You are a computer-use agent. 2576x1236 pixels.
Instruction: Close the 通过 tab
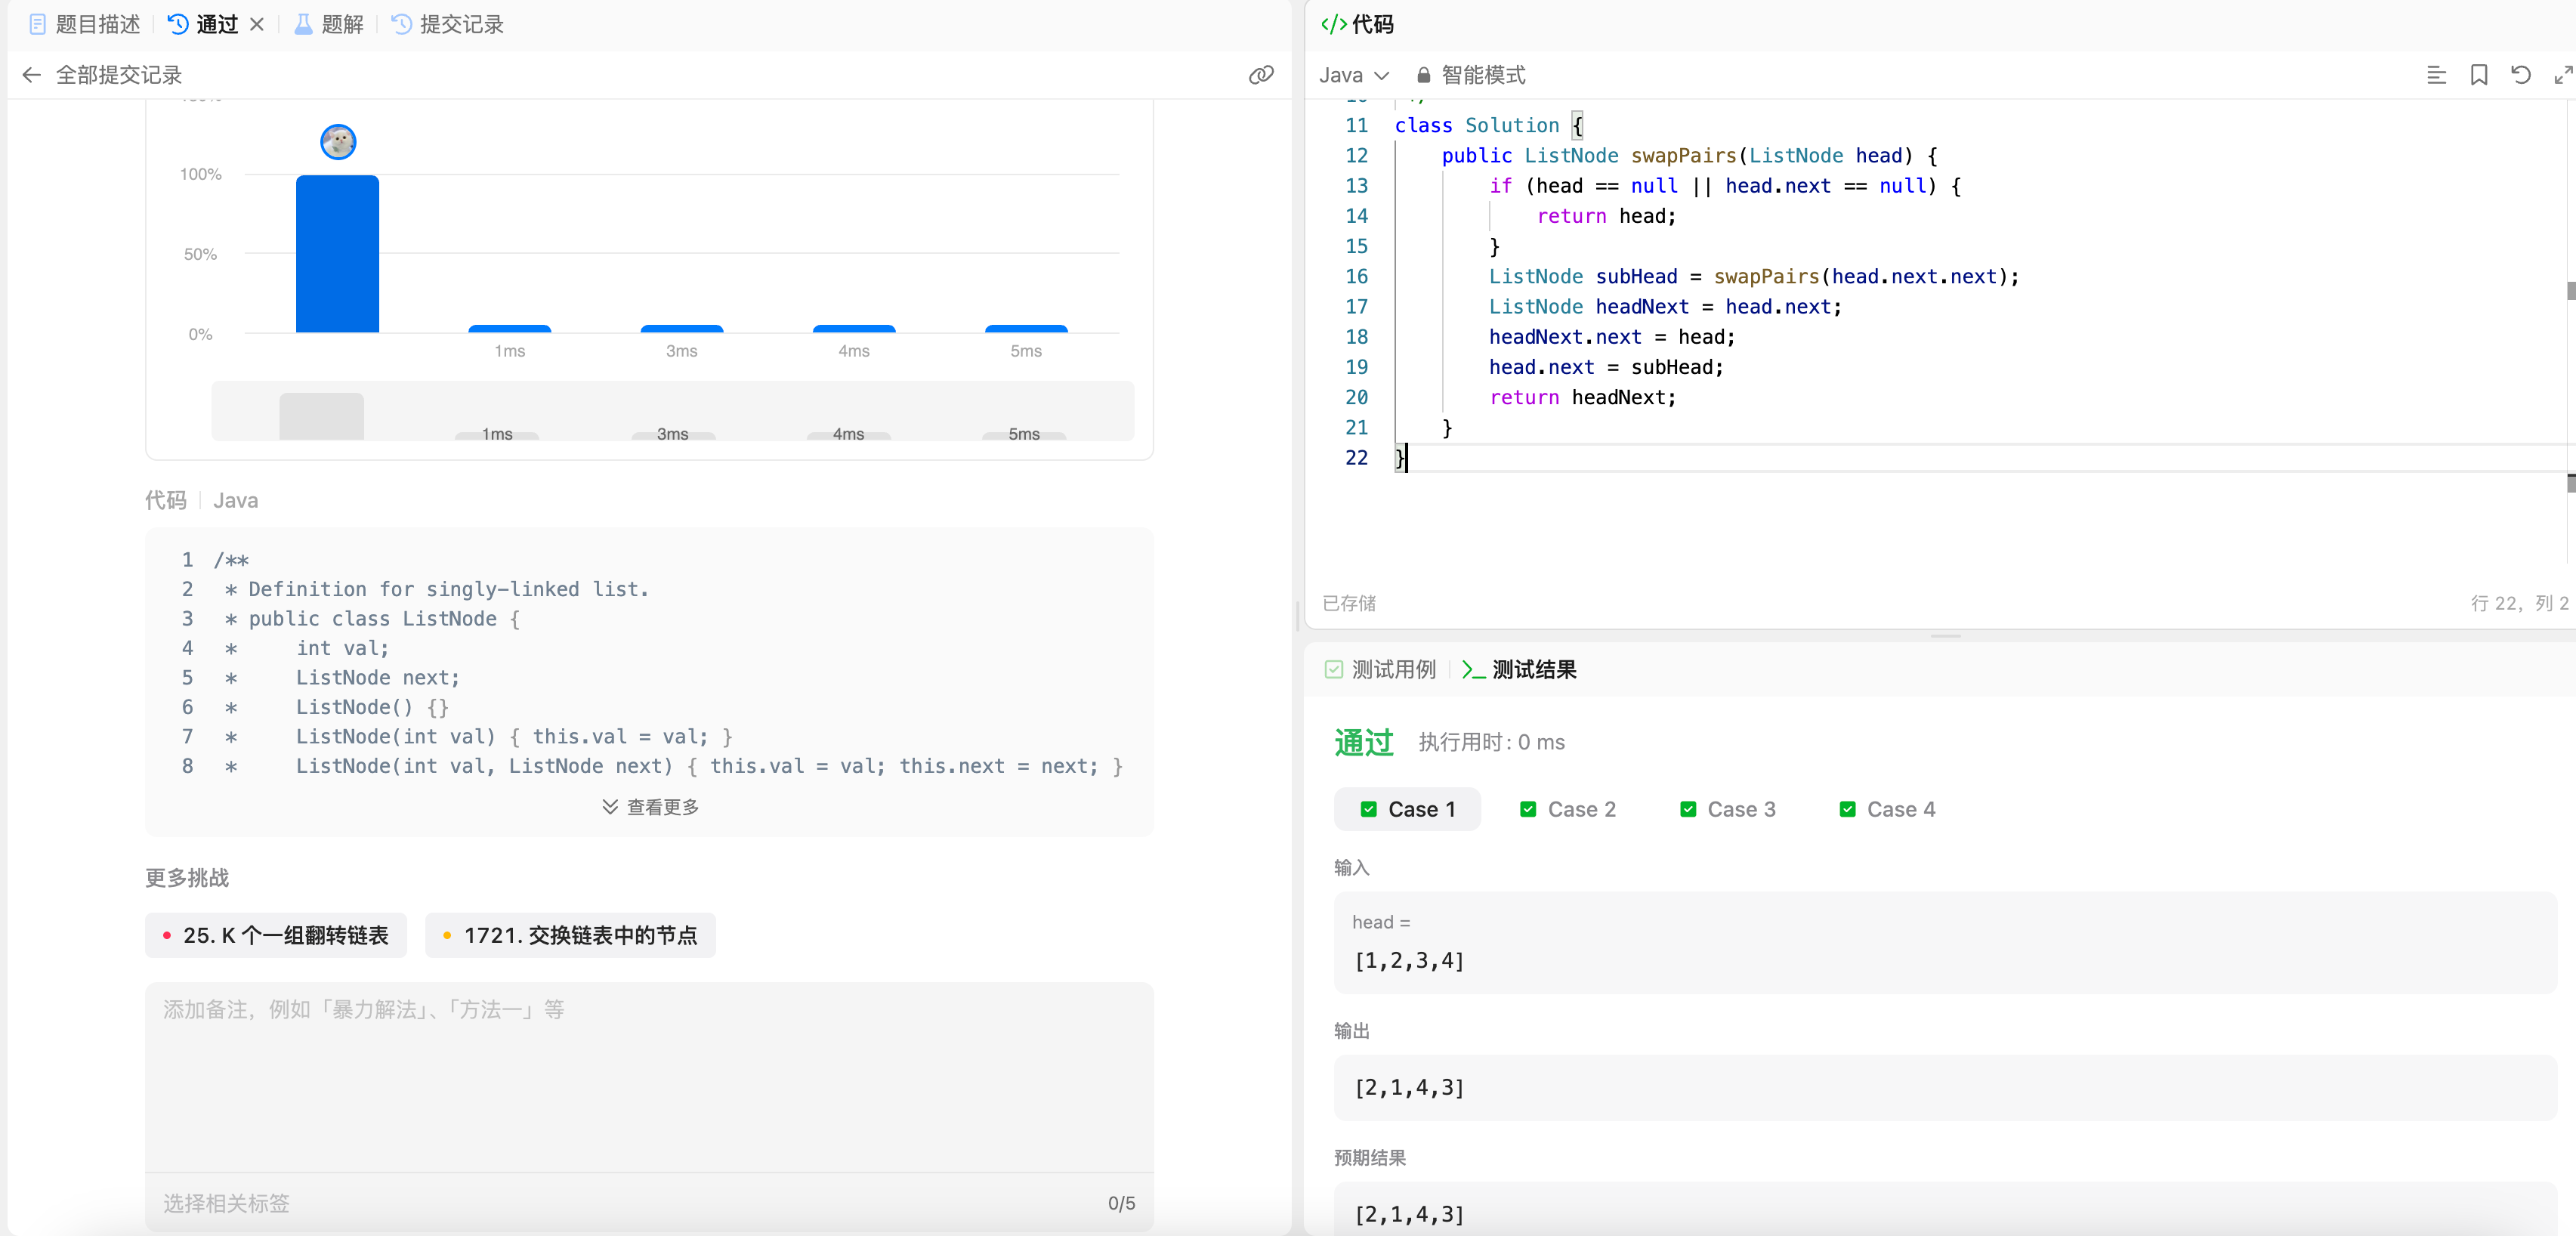coord(257,24)
